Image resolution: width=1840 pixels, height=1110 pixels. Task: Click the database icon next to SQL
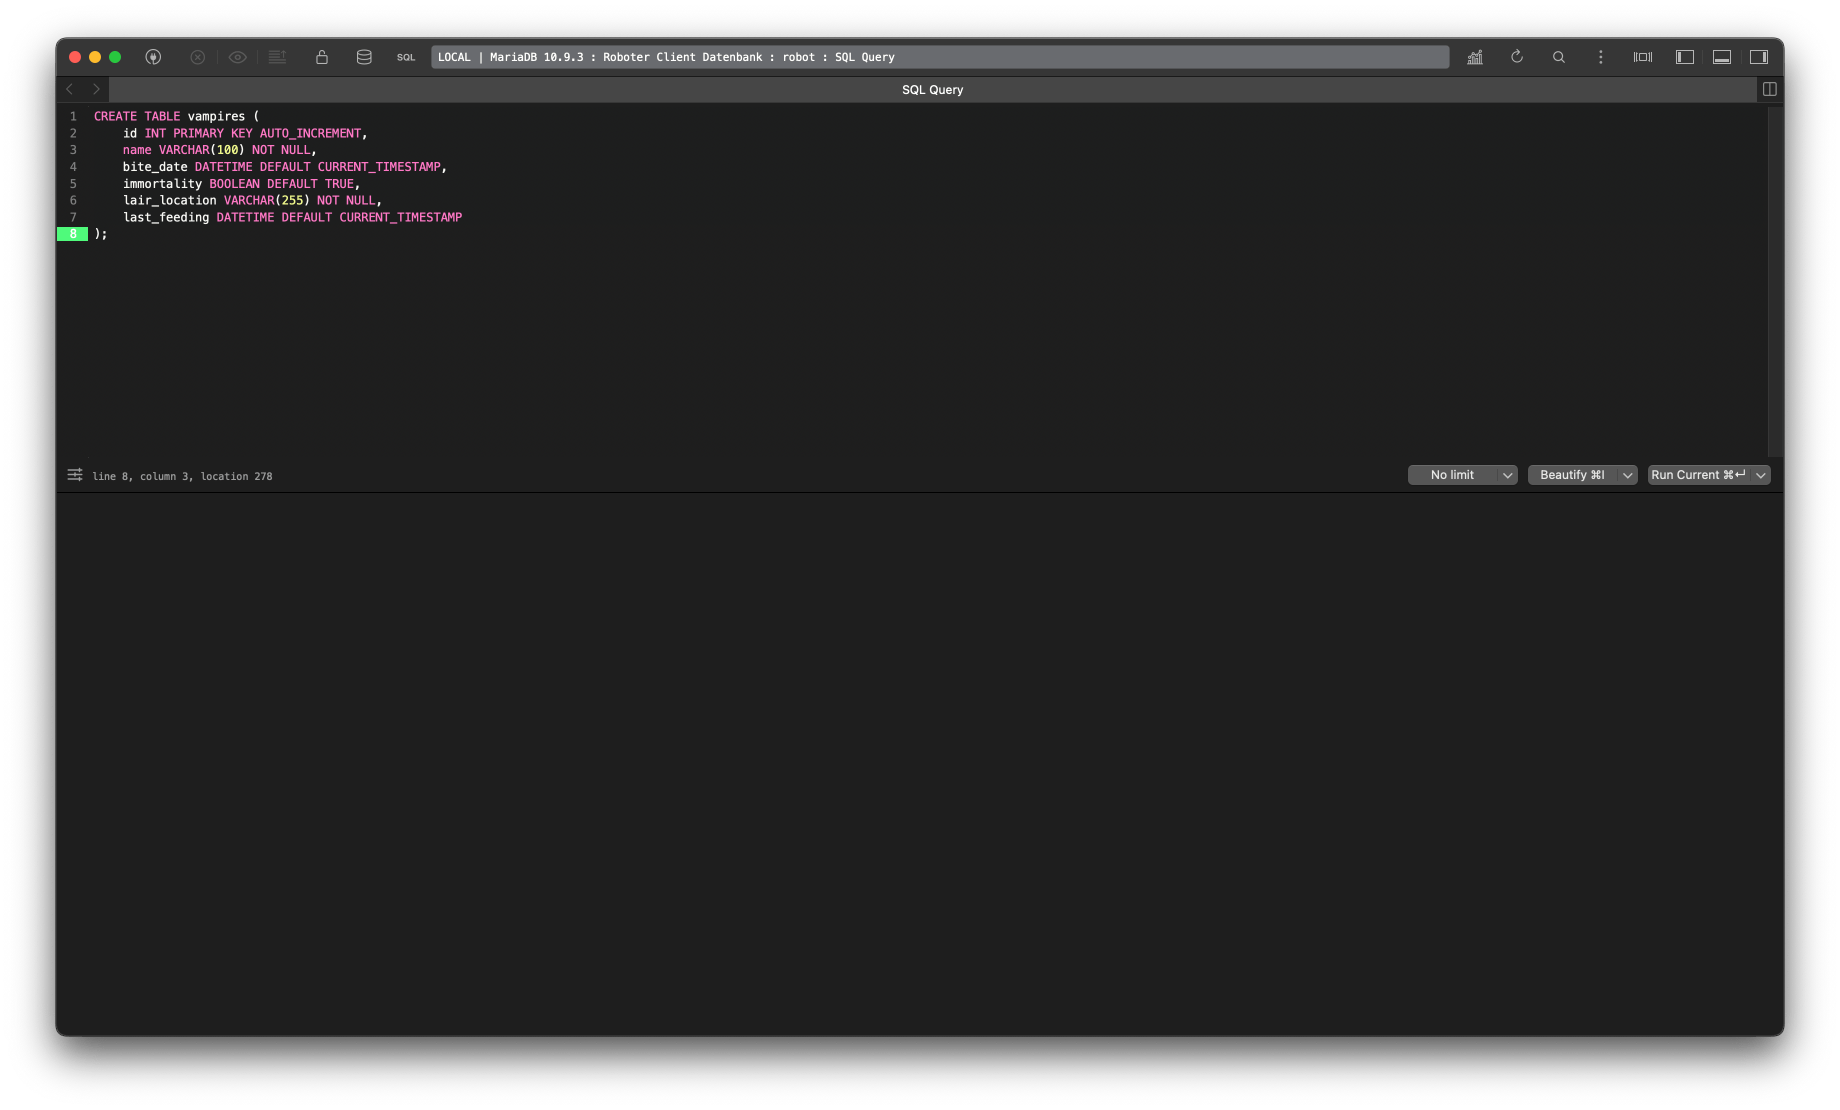click(x=364, y=57)
